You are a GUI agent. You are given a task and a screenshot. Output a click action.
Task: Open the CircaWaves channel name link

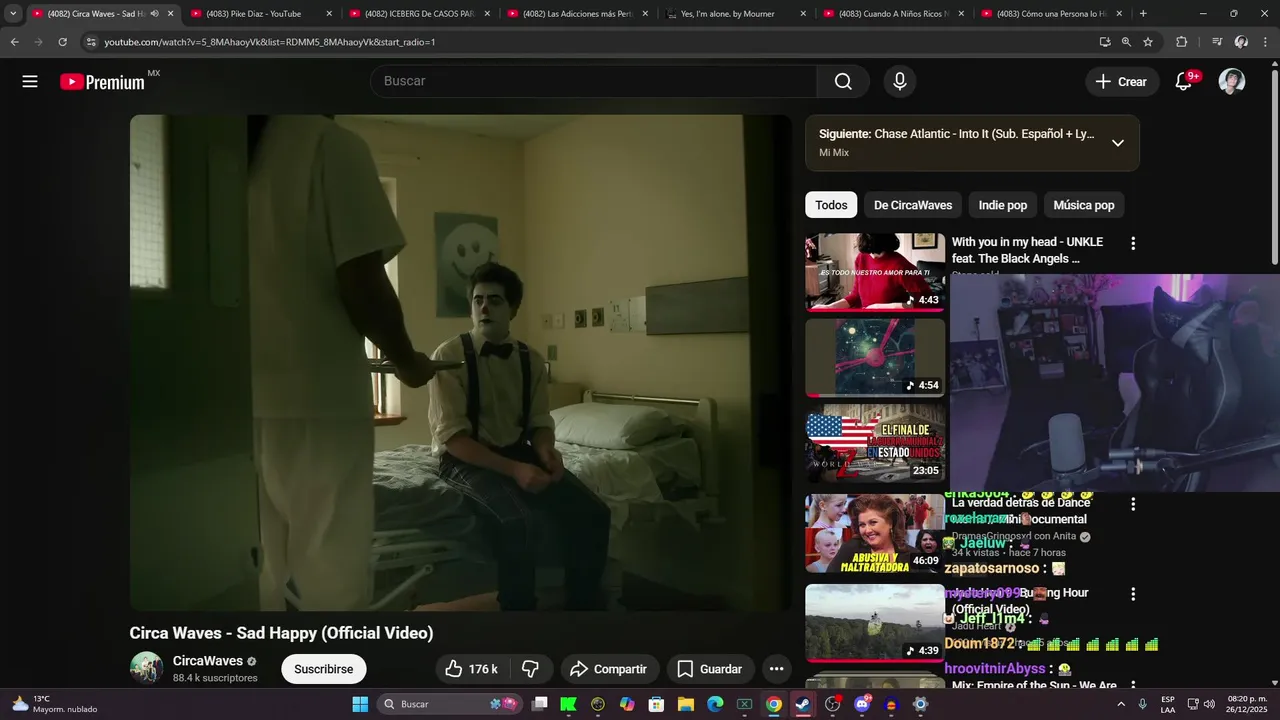click(208, 661)
